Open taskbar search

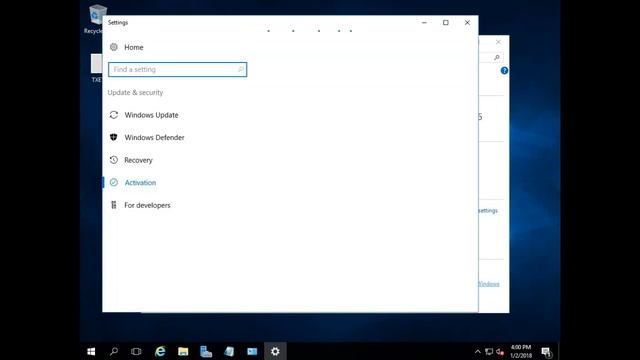[x=114, y=351]
